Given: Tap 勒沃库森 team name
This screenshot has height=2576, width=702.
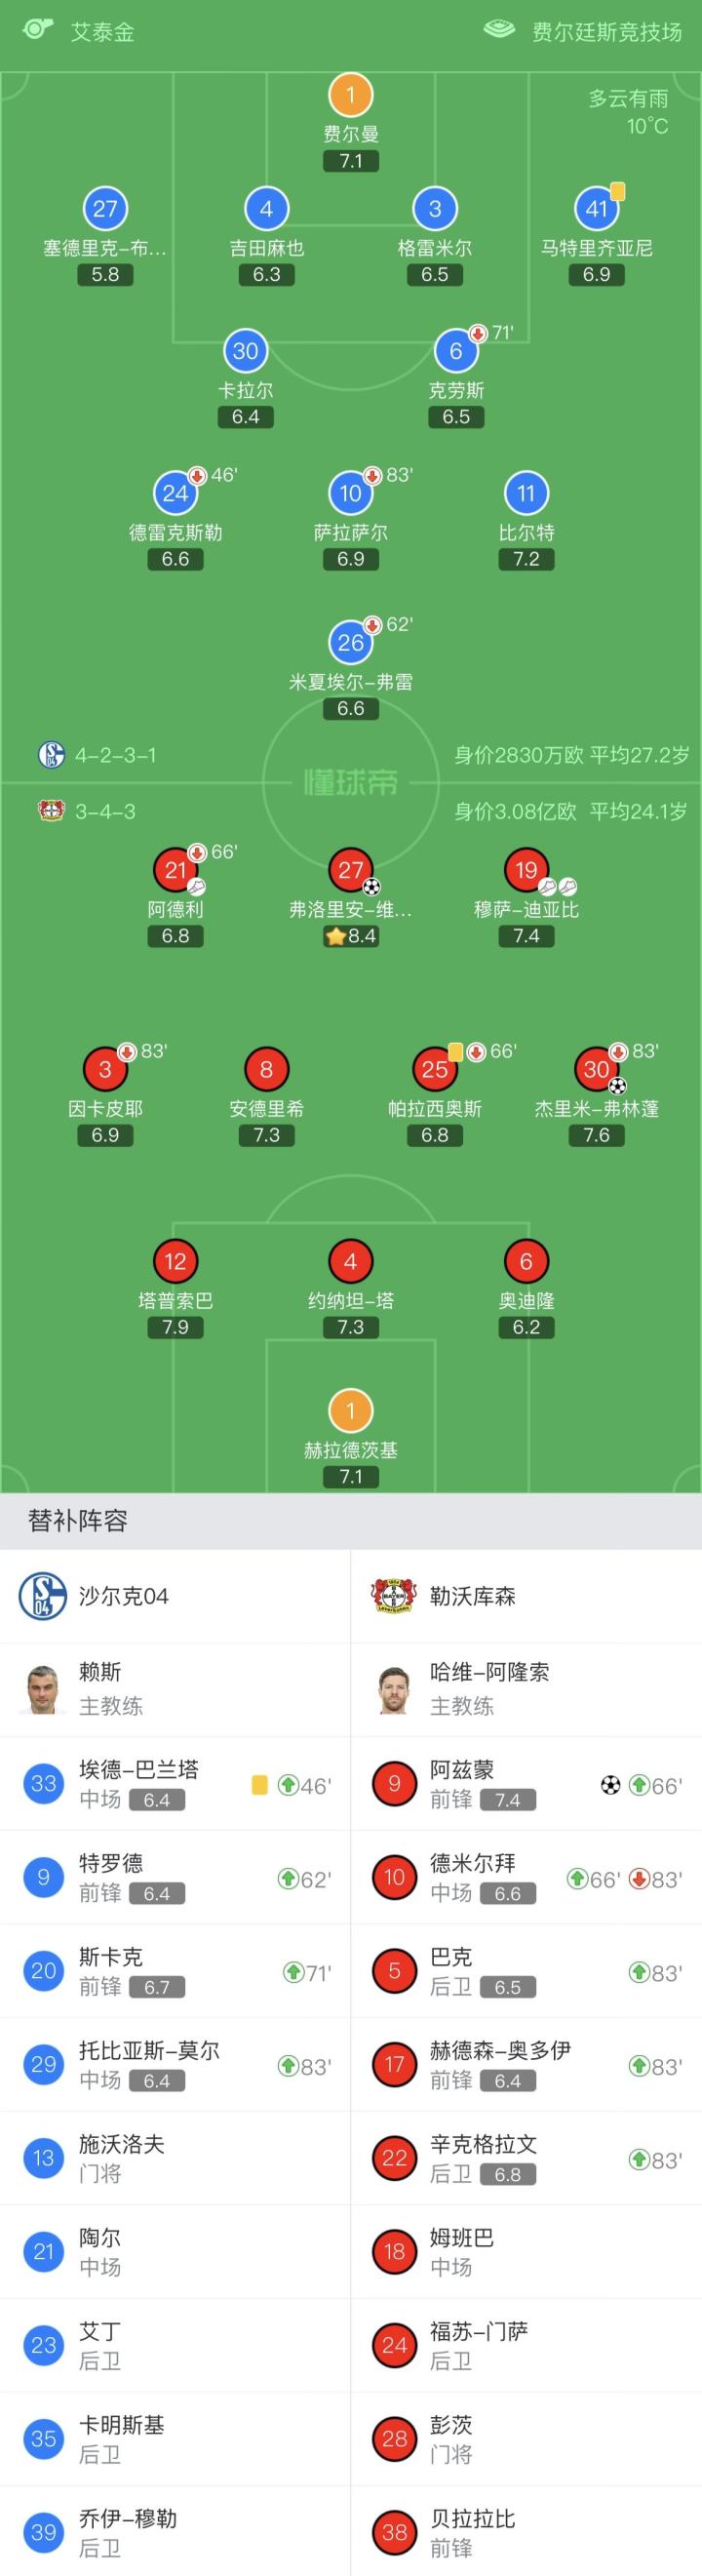Looking at the screenshot, I should coord(473,1596).
